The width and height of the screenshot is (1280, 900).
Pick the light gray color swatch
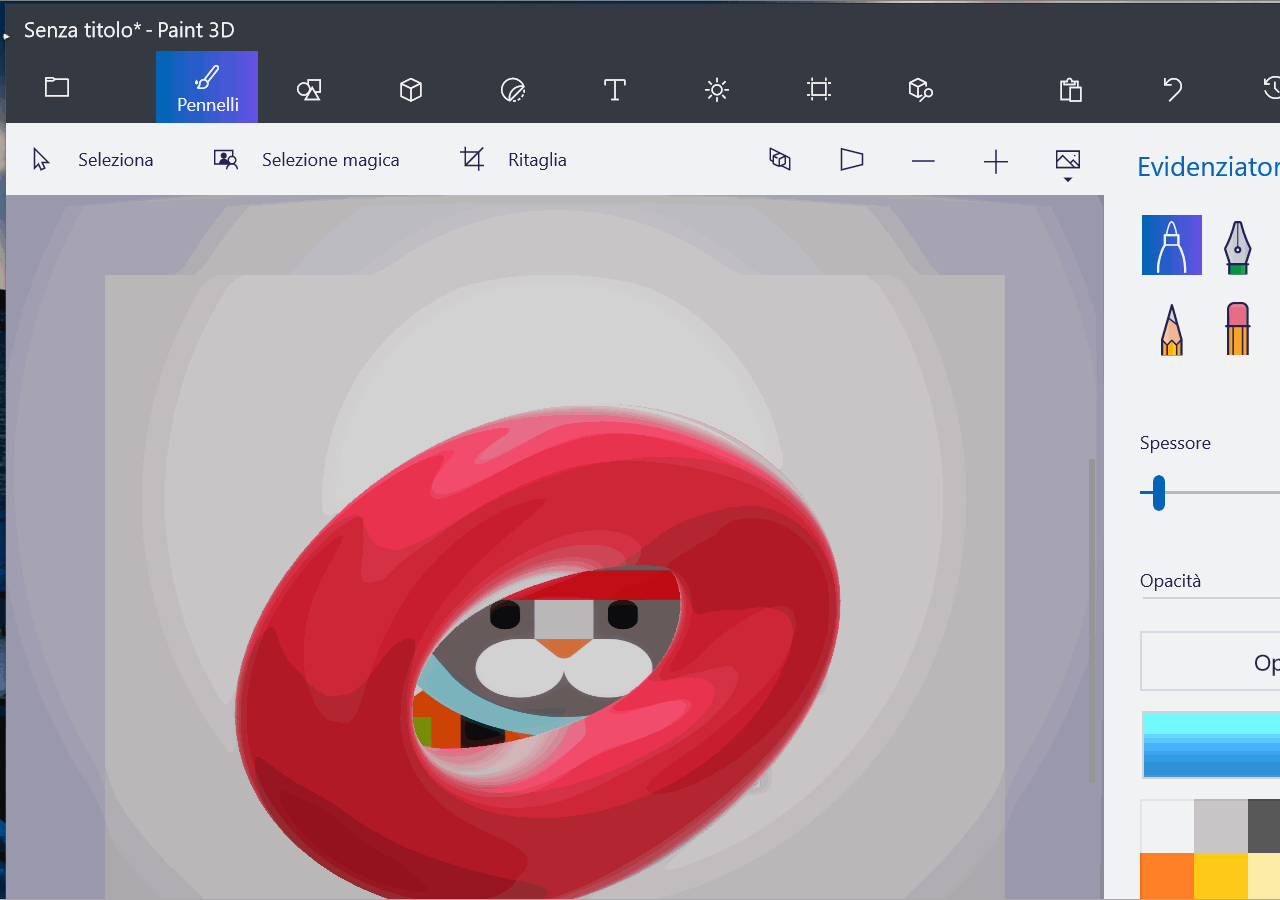[1221, 827]
